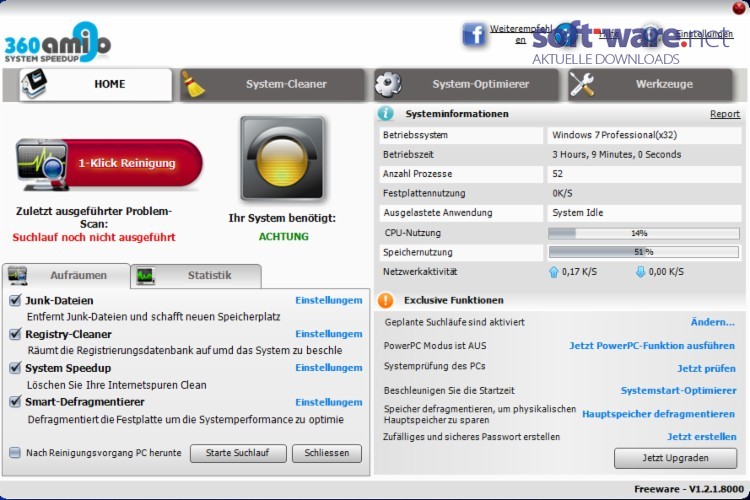Select the Aufräumen tab
This screenshot has height=500, width=750.
pyautogui.click(x=66, y=276)
